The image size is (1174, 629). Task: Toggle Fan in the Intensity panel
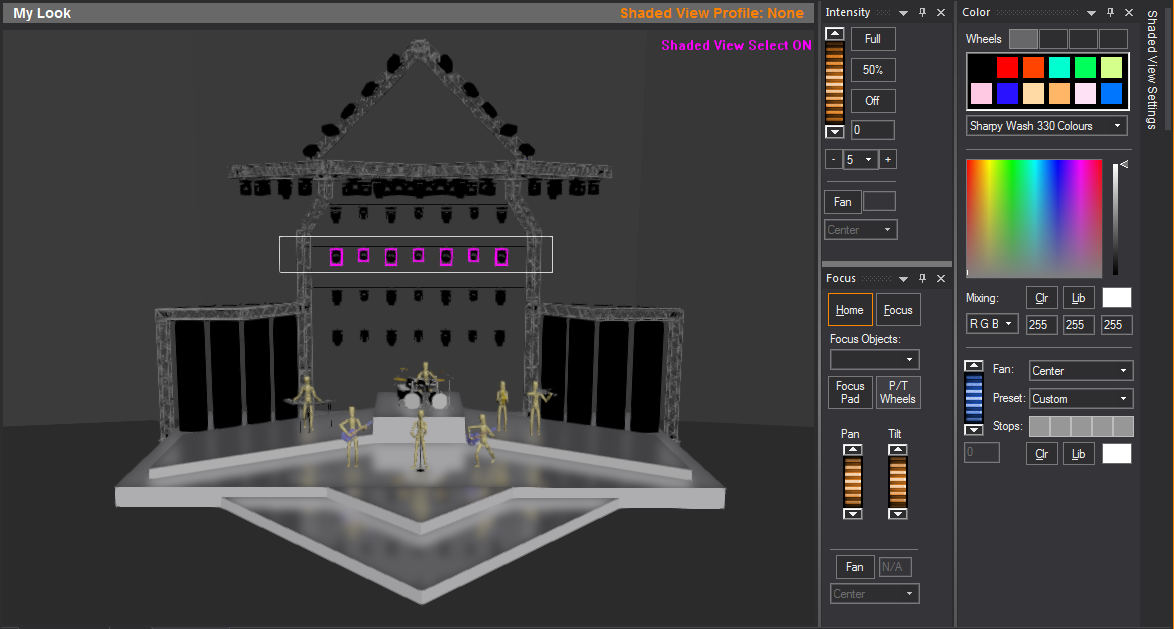tap(842, 202)
